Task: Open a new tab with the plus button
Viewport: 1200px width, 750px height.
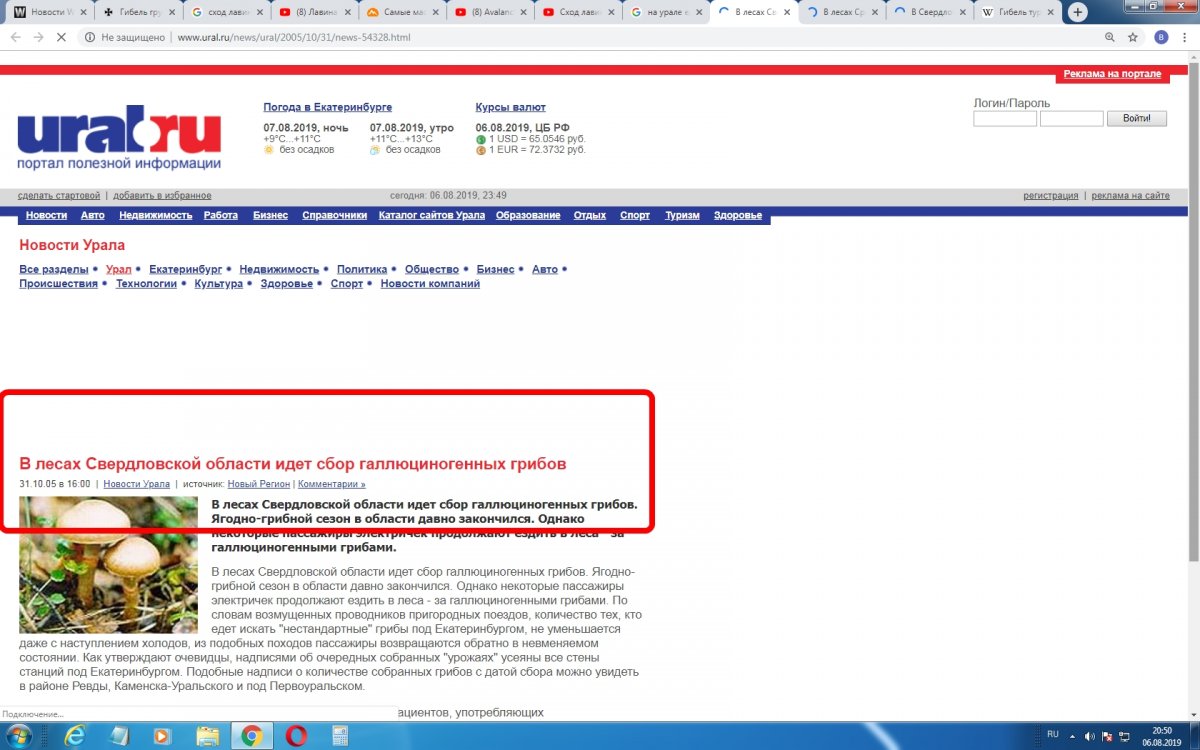Action: [1077, 12]
